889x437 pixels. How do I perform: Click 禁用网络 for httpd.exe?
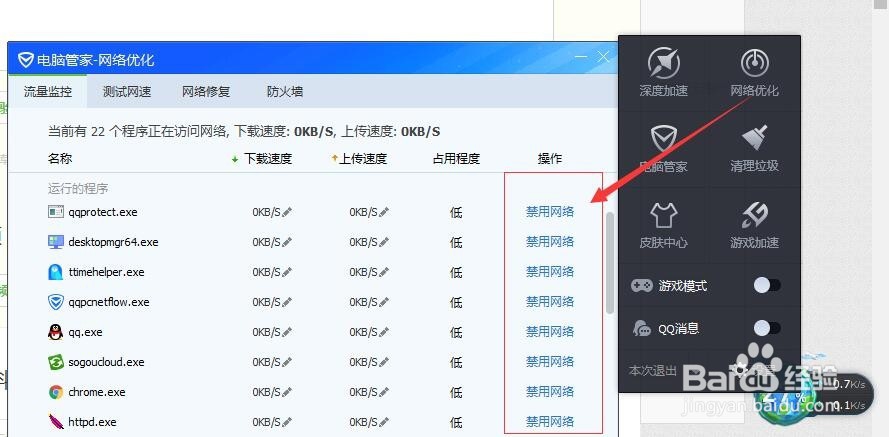pyautogui.click(x=550, y=422)
